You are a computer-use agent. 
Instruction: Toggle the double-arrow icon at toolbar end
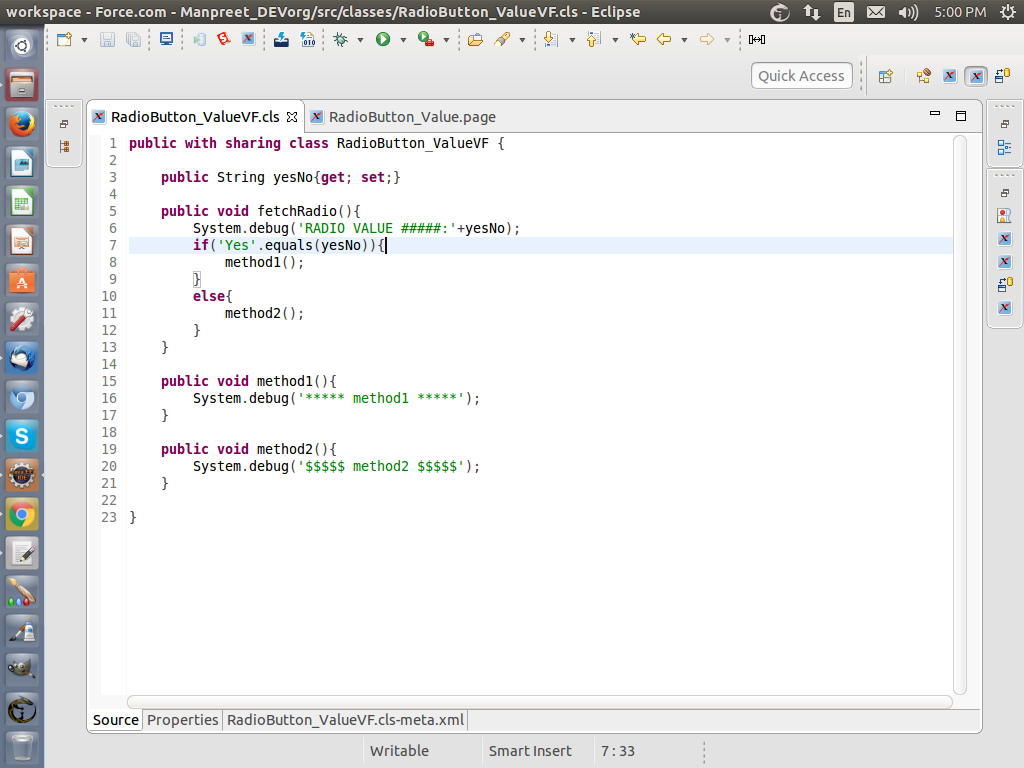757,39
